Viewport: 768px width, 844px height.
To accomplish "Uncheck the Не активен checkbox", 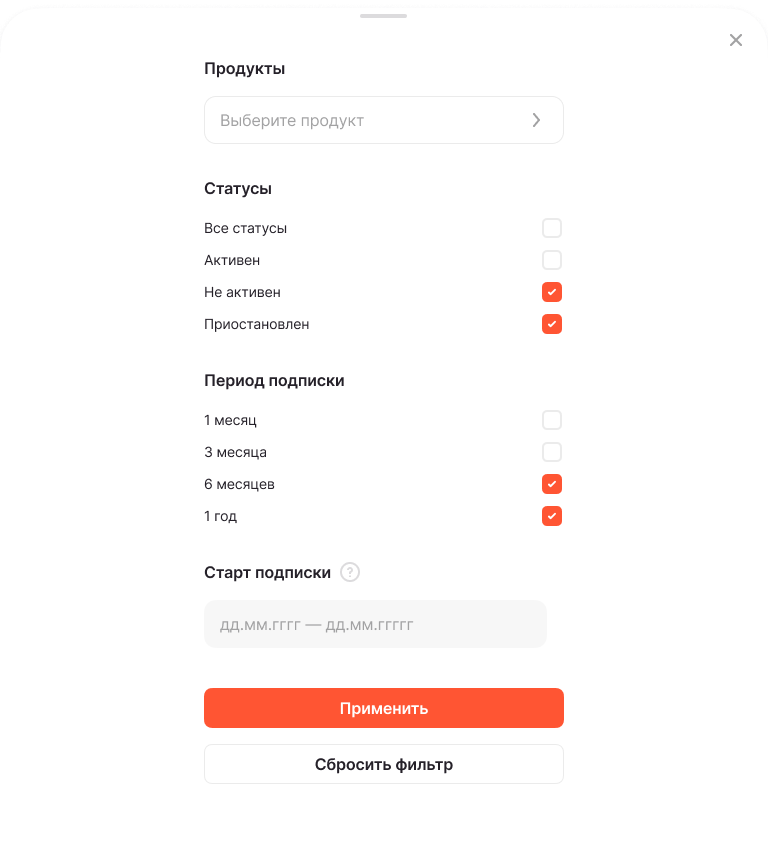I will pos(552,292).
